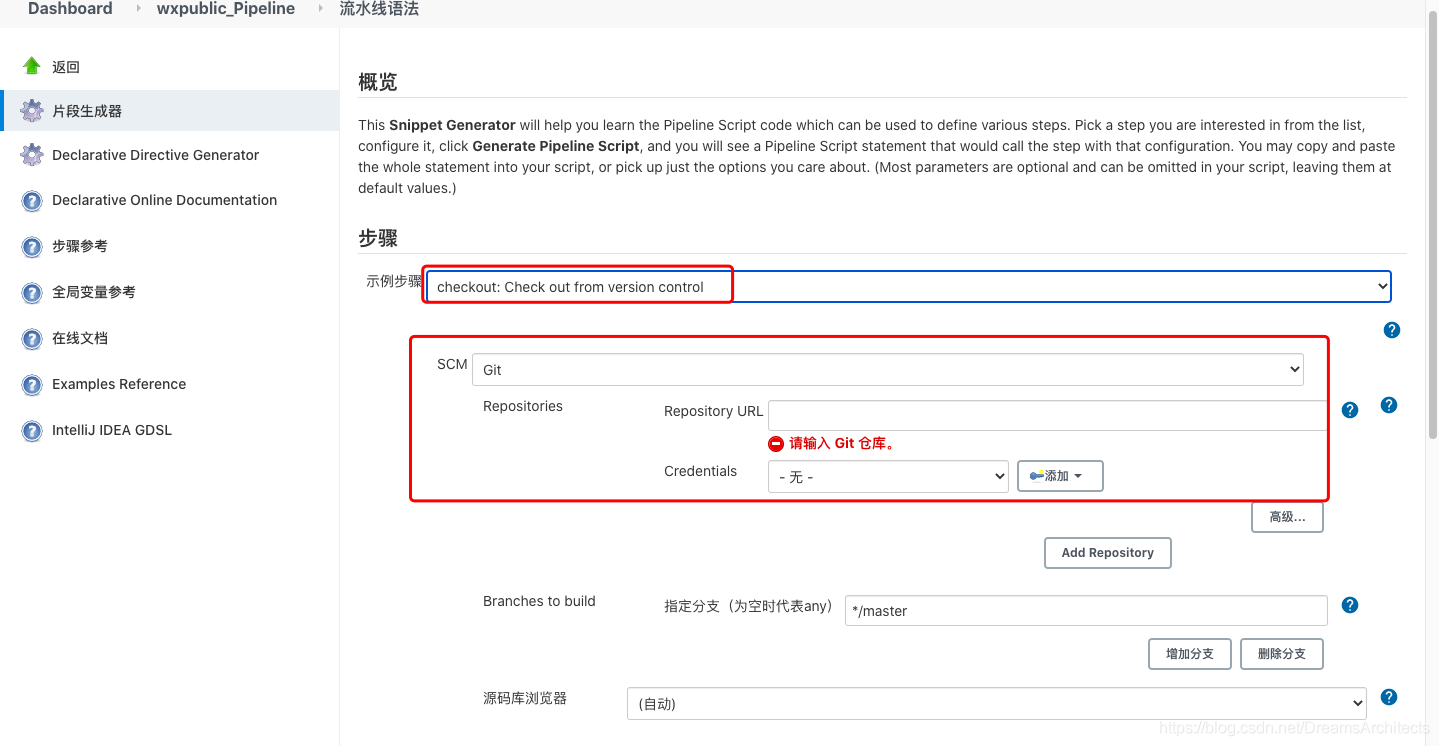
Task: Expand the SCM Git dropdown
Action: (887, 369)
